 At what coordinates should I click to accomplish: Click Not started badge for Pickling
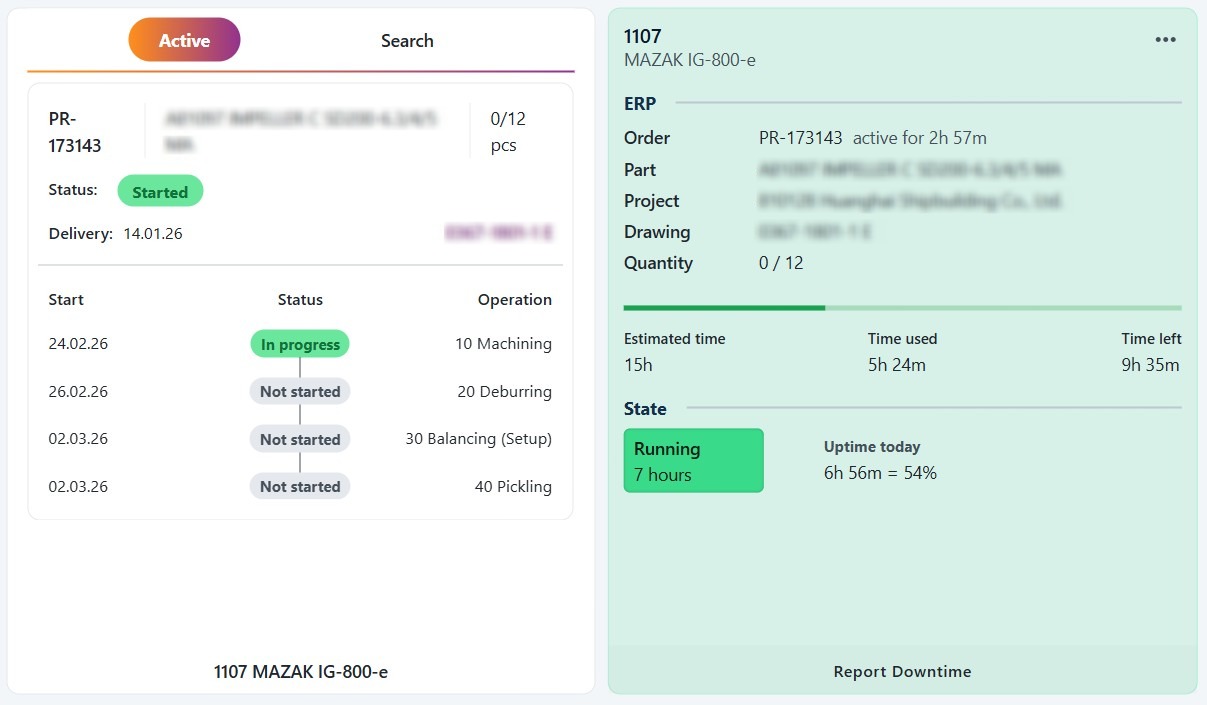tap(300, 487)
